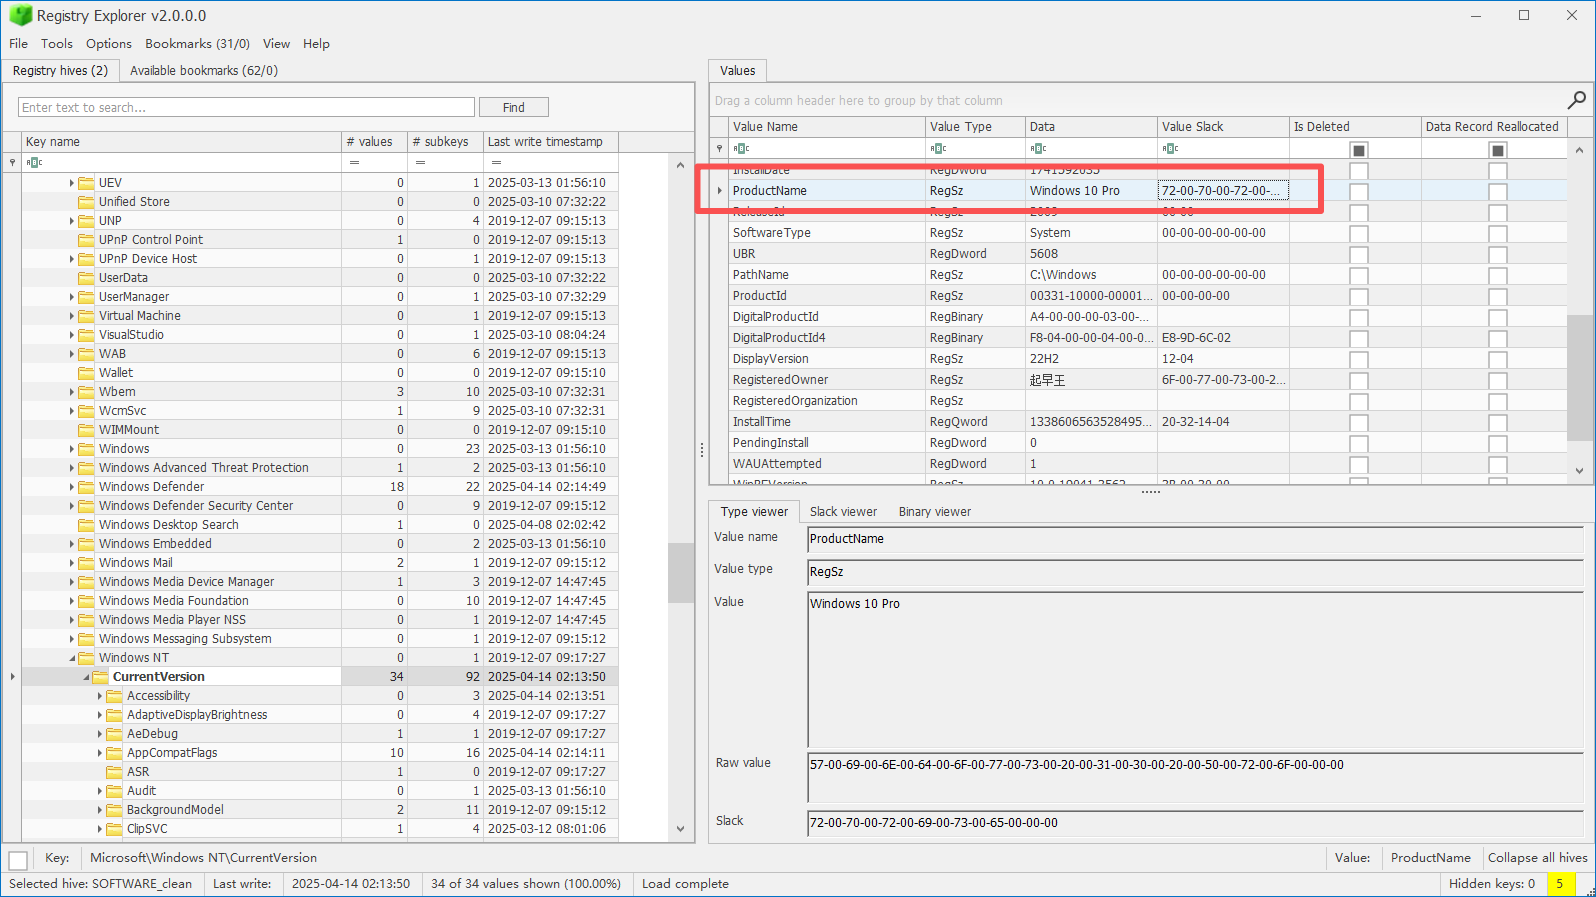Click the Value Name filter condition icon

coord(741,149)
